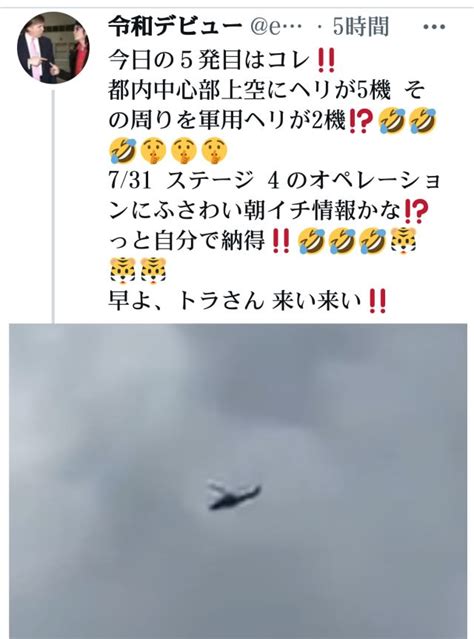Click the red double exclamation after コレ
The image size is (474, 639).
point(326,60)
